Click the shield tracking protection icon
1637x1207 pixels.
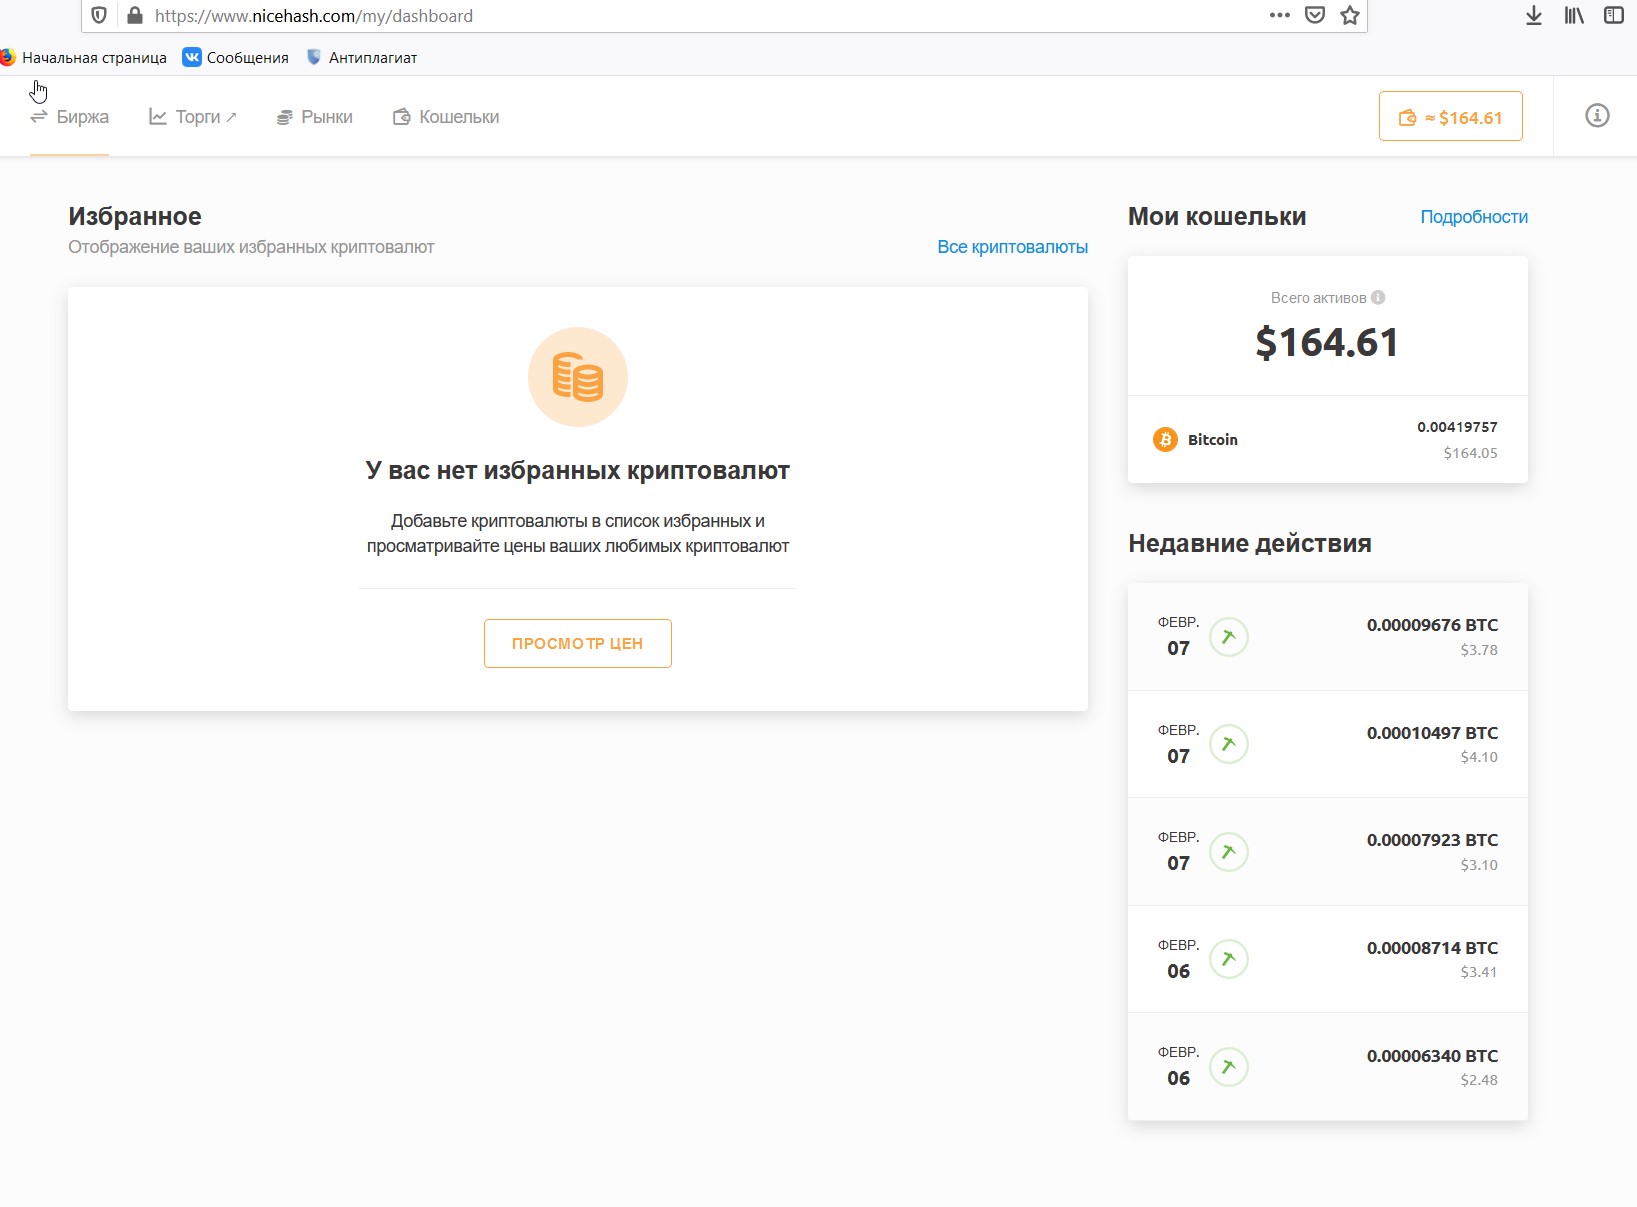coord(99,16)
